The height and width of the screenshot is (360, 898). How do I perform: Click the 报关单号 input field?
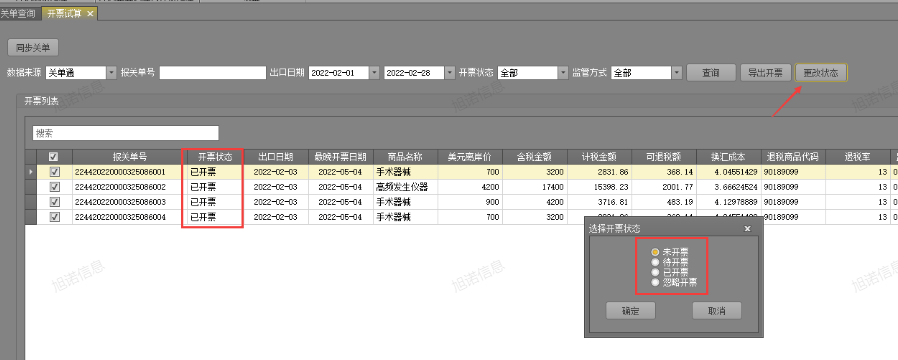(212, 73)
